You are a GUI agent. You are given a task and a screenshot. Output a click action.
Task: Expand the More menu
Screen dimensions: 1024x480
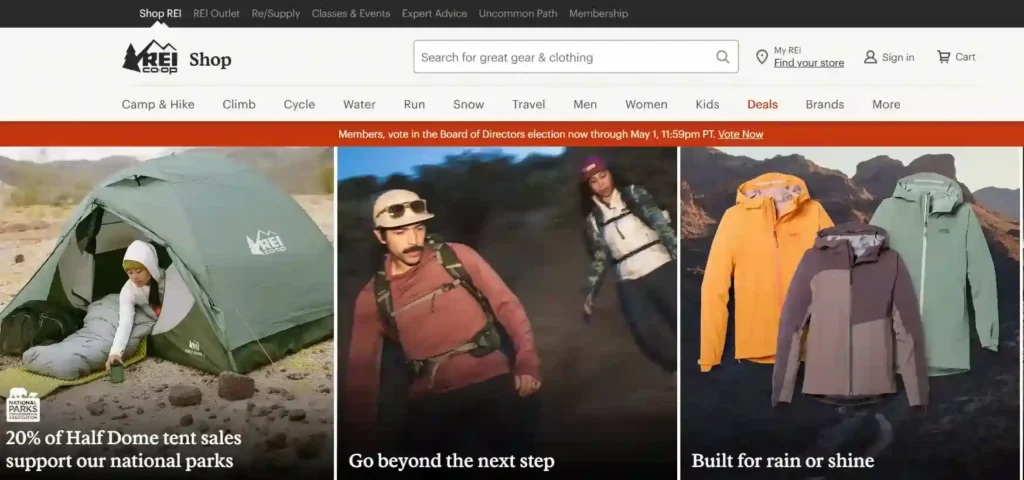(886, 104)
